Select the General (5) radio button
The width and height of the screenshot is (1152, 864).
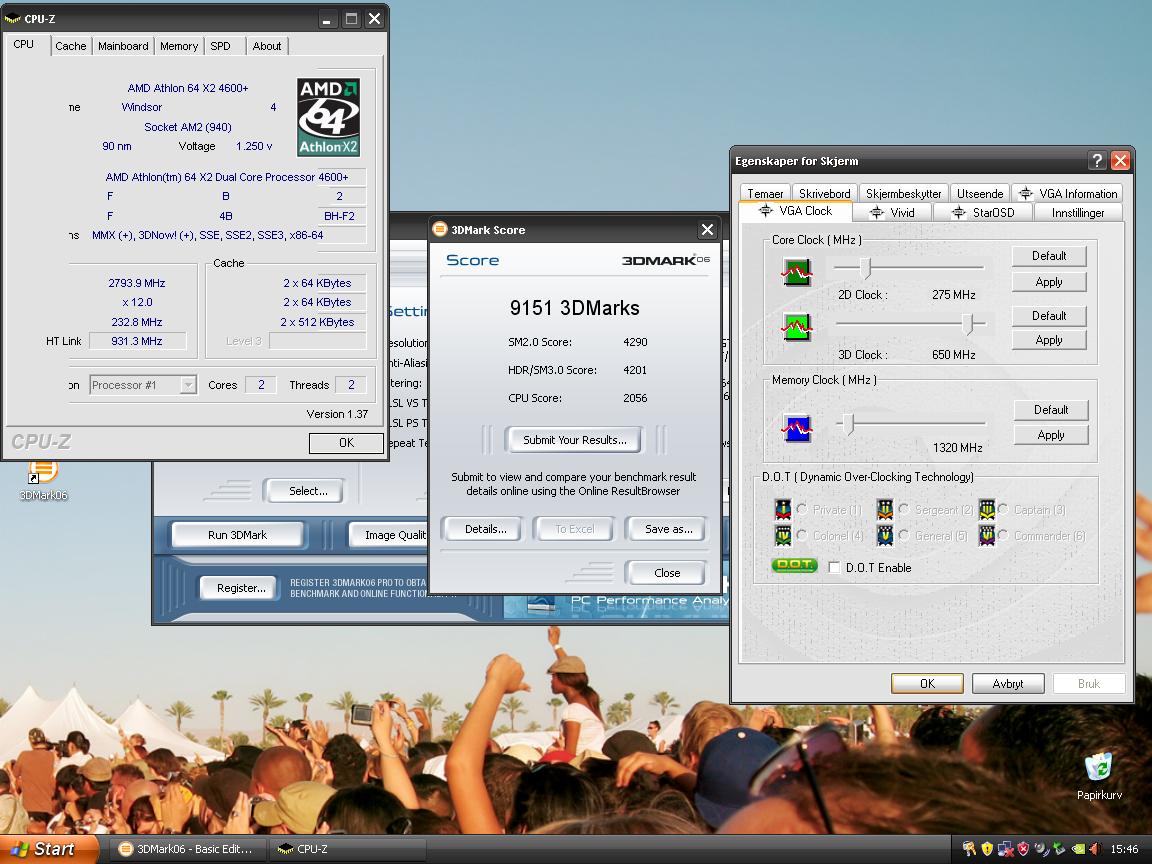[904, 535]
